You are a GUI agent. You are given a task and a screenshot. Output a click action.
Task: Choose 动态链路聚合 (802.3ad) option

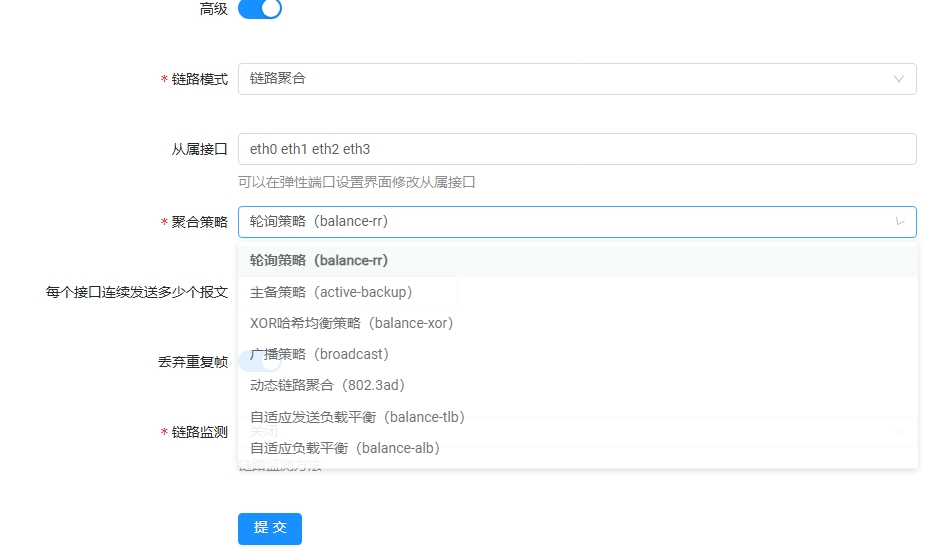(327, 385)
